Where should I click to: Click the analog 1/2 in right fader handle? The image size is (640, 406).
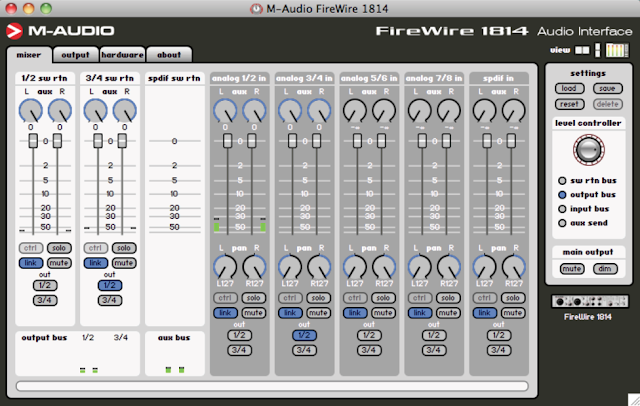click(252, 141)
